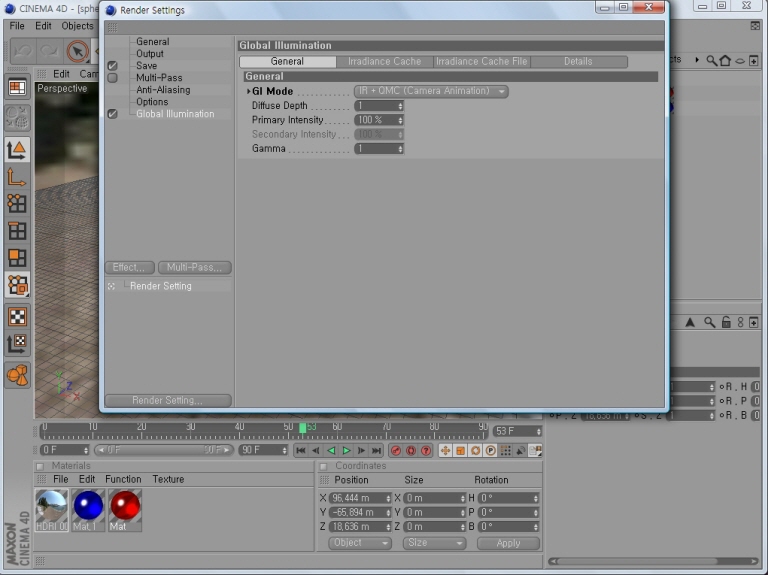Play animation backwards
This screenshot has width=768, height=575.
click(x=331, y=450)
